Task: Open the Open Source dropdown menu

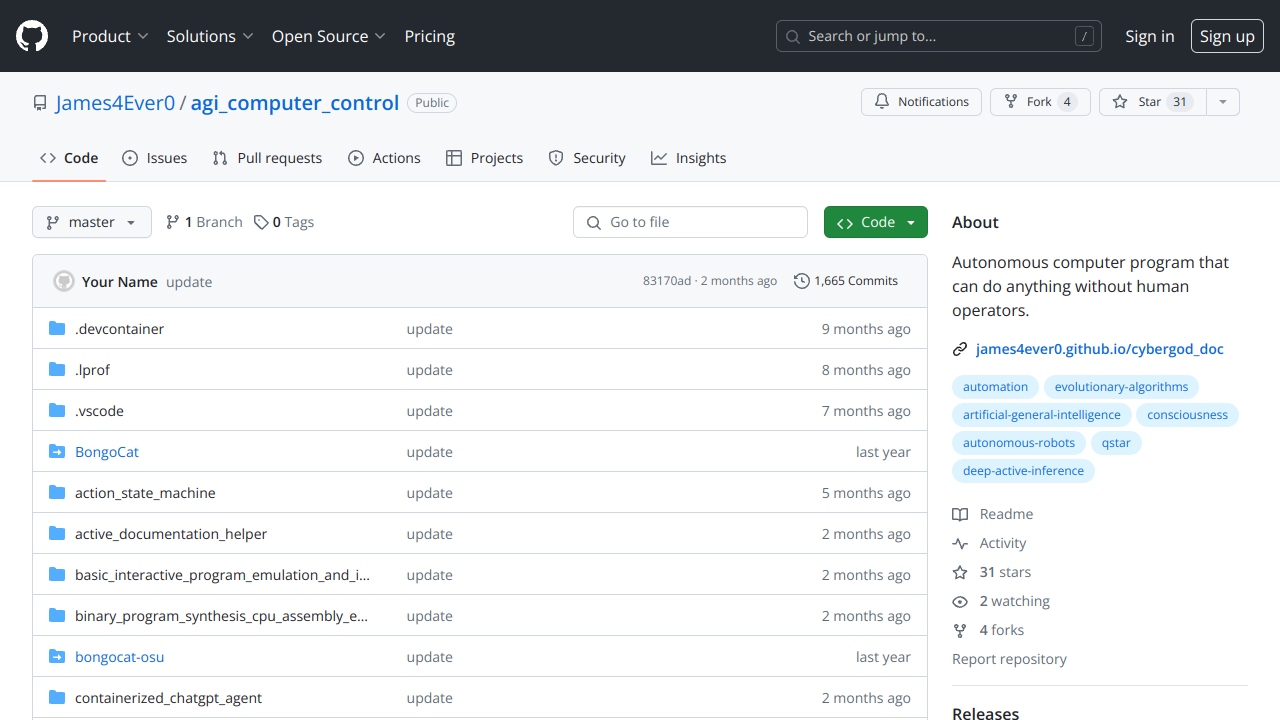Action: pyautogui.click(x=329, y=36)
